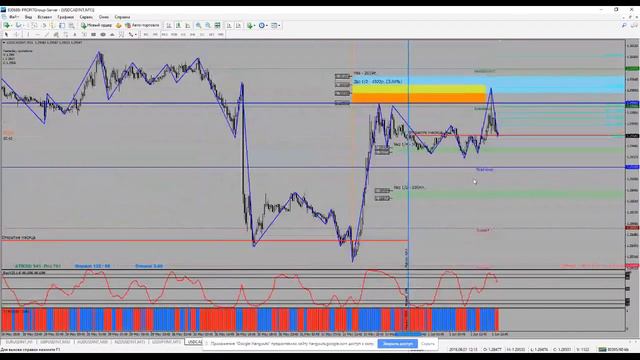
Task: Switch to M1 timeframe
Action: (145, 35)
